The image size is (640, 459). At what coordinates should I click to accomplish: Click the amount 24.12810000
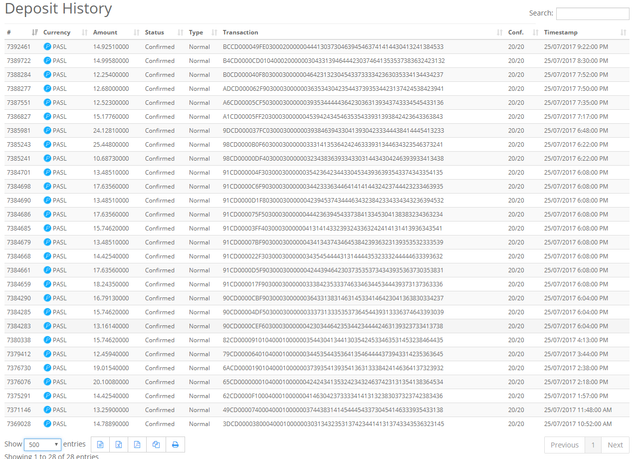[111, 130]
